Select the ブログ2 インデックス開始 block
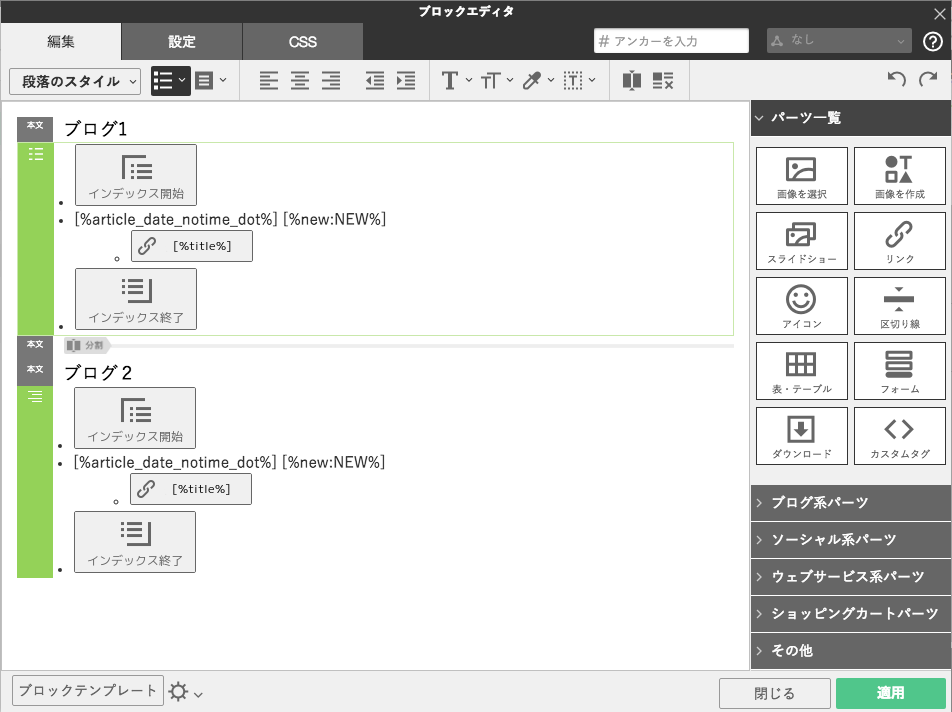 (x=135, y=418)
